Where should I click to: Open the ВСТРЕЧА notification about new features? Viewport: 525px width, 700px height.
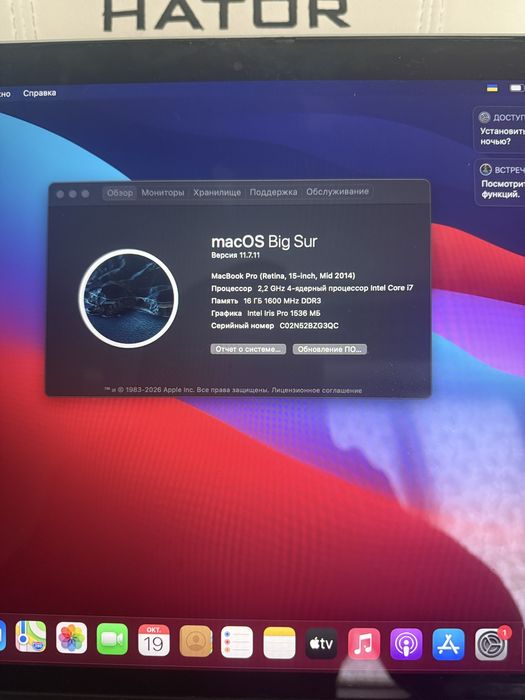click(500, 182)
